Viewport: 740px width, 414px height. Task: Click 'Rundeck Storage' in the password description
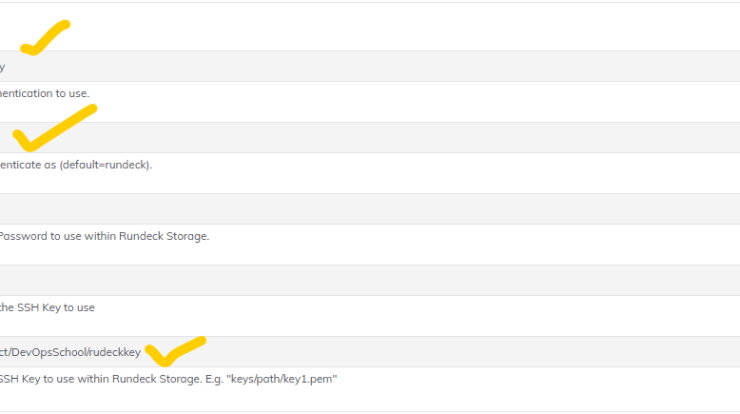point(164,236)
